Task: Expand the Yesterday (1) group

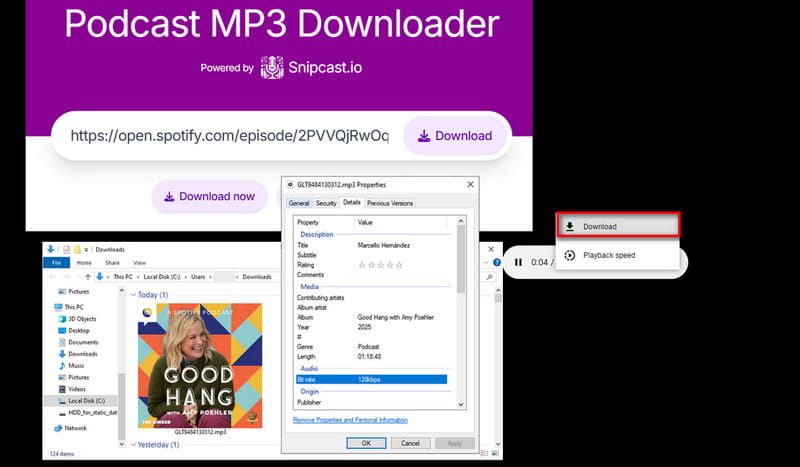Action: point(134,445)
